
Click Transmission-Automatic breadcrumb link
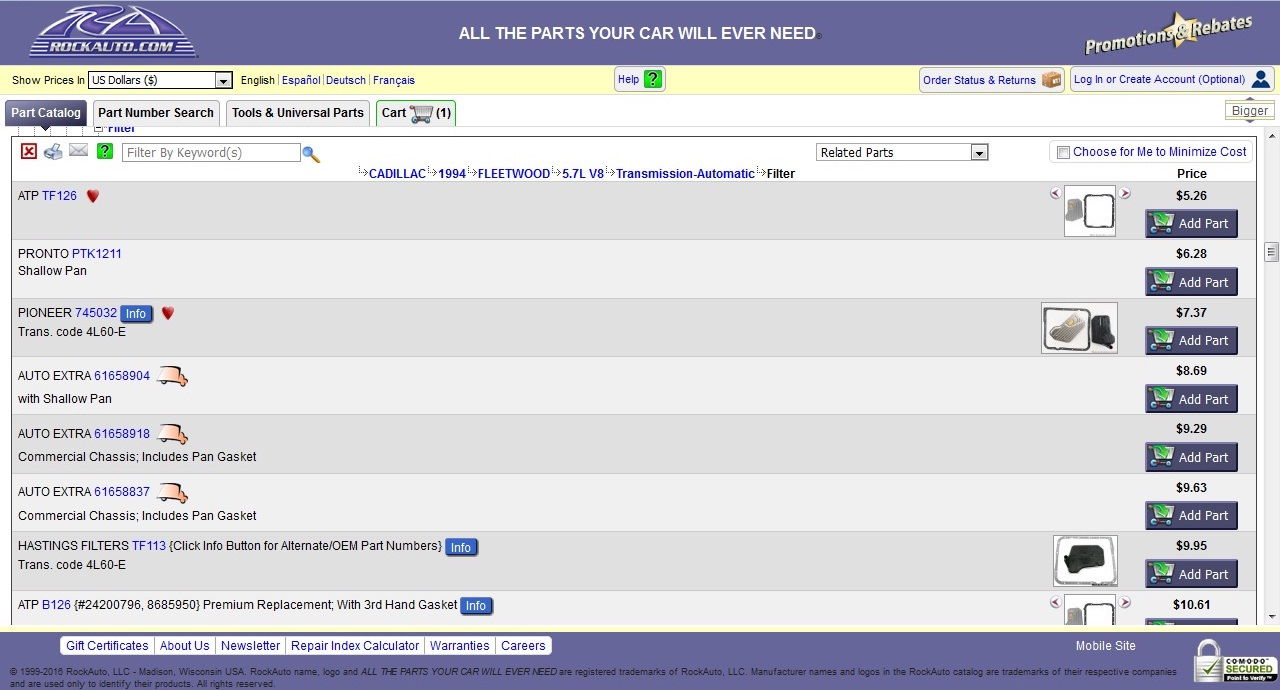click(685, 174)
